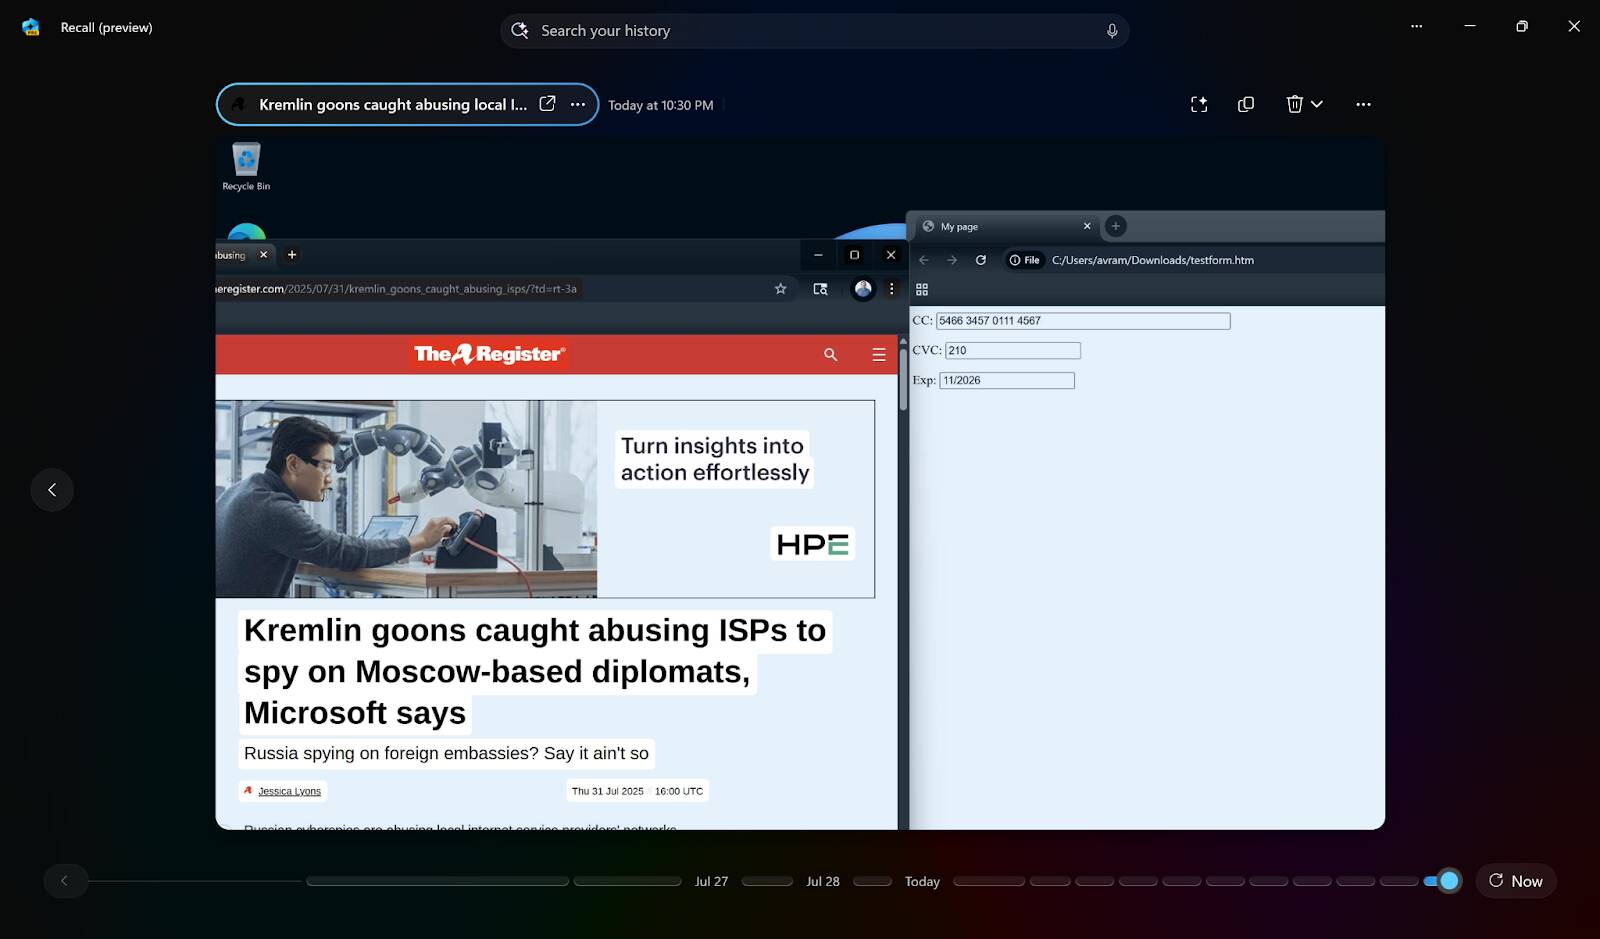Expand the delete options chevron
1600x939 pixels.
coord(1317,104)
